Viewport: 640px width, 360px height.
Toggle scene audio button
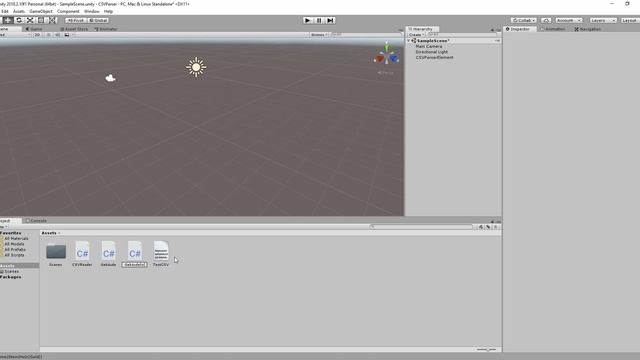click(x=57, y=35)
